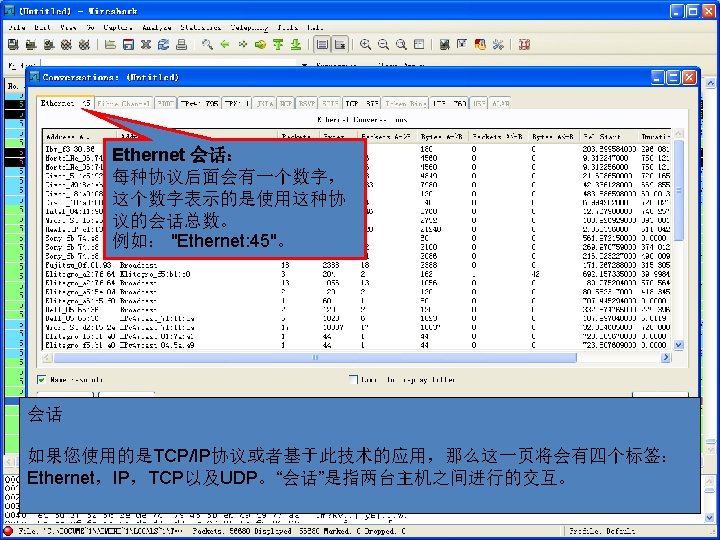Click the Reload capture file icon
Viewport: 720px width, 540px height.
point(163,45)
